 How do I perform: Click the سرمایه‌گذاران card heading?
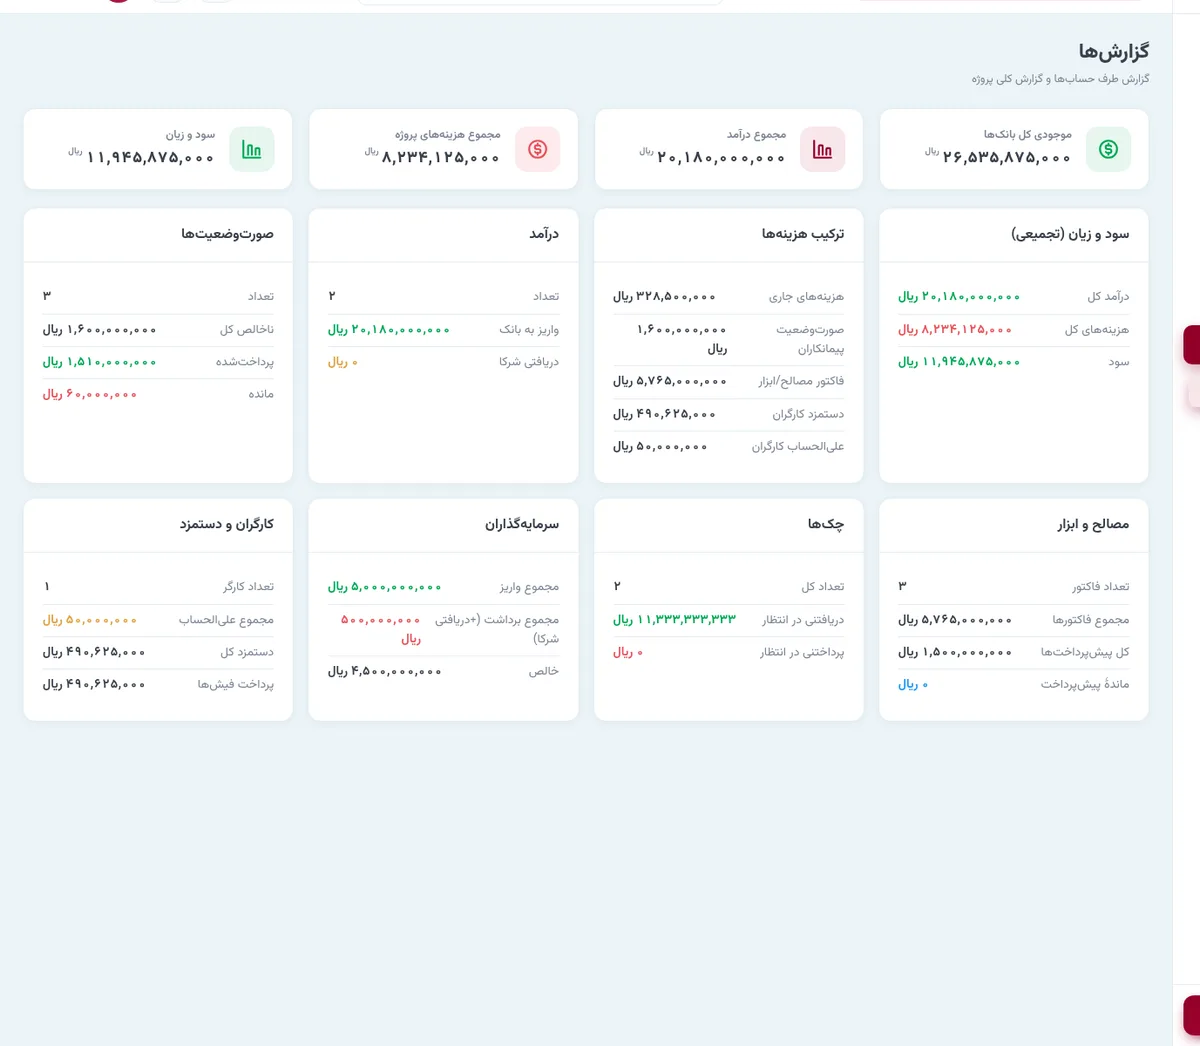coord(522,524)
